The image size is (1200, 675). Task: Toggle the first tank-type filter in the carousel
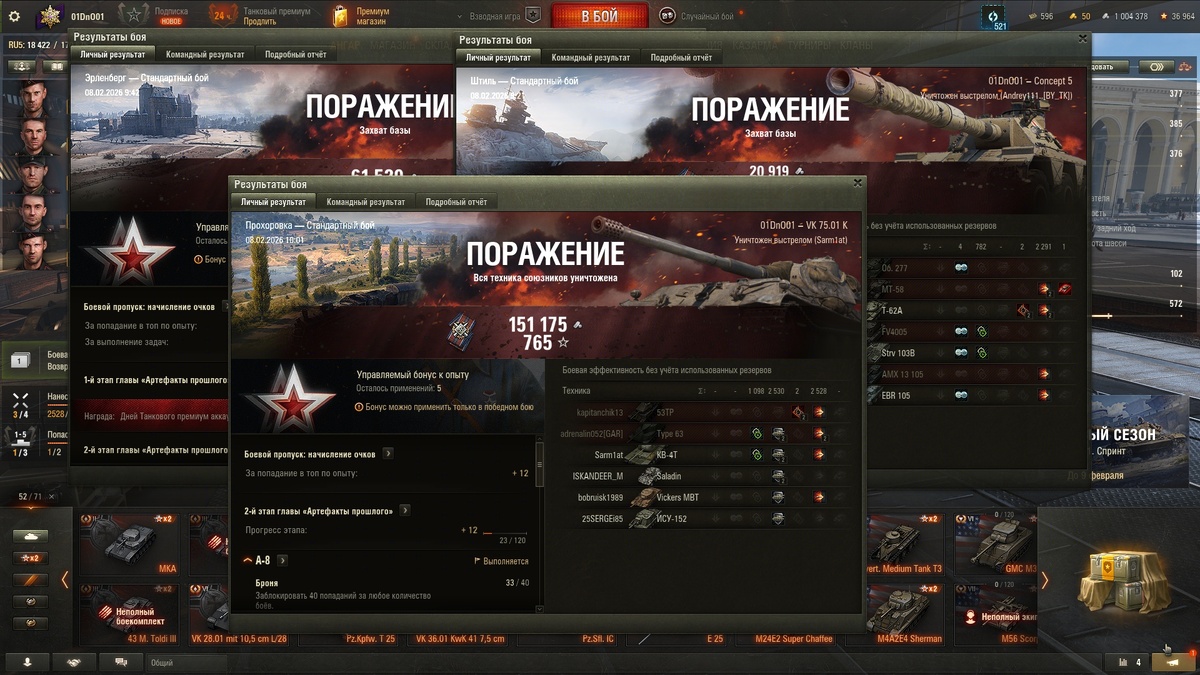click(29, 536)
